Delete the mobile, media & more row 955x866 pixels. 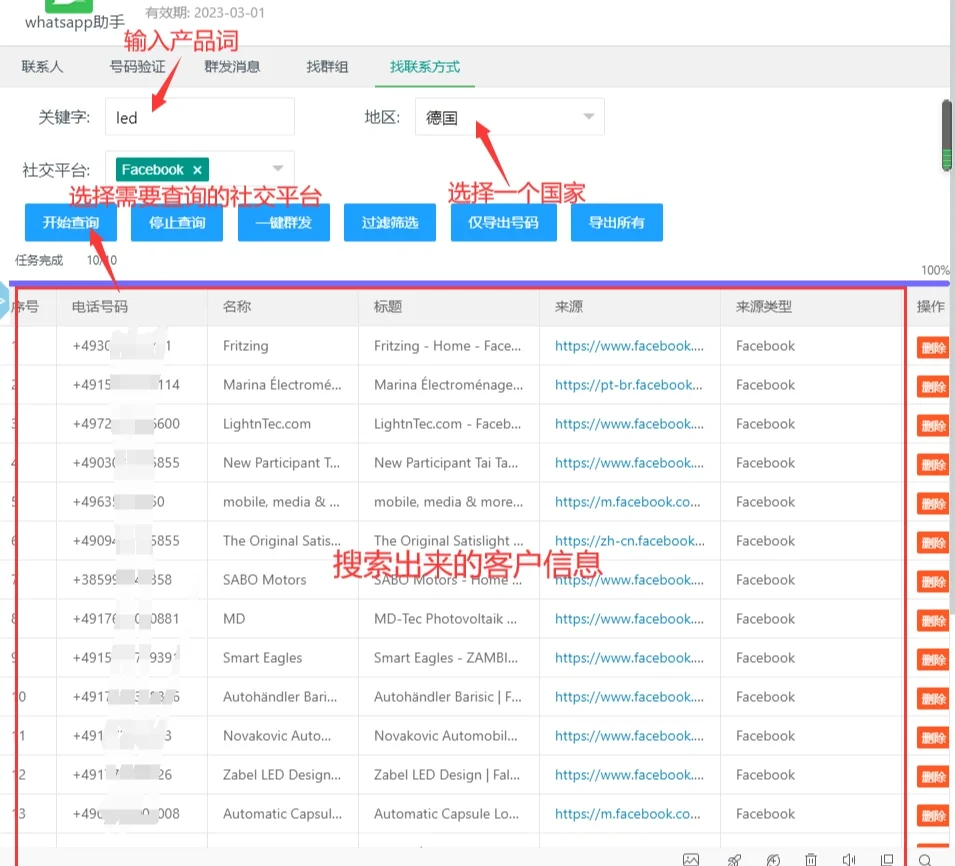point(932,504)
